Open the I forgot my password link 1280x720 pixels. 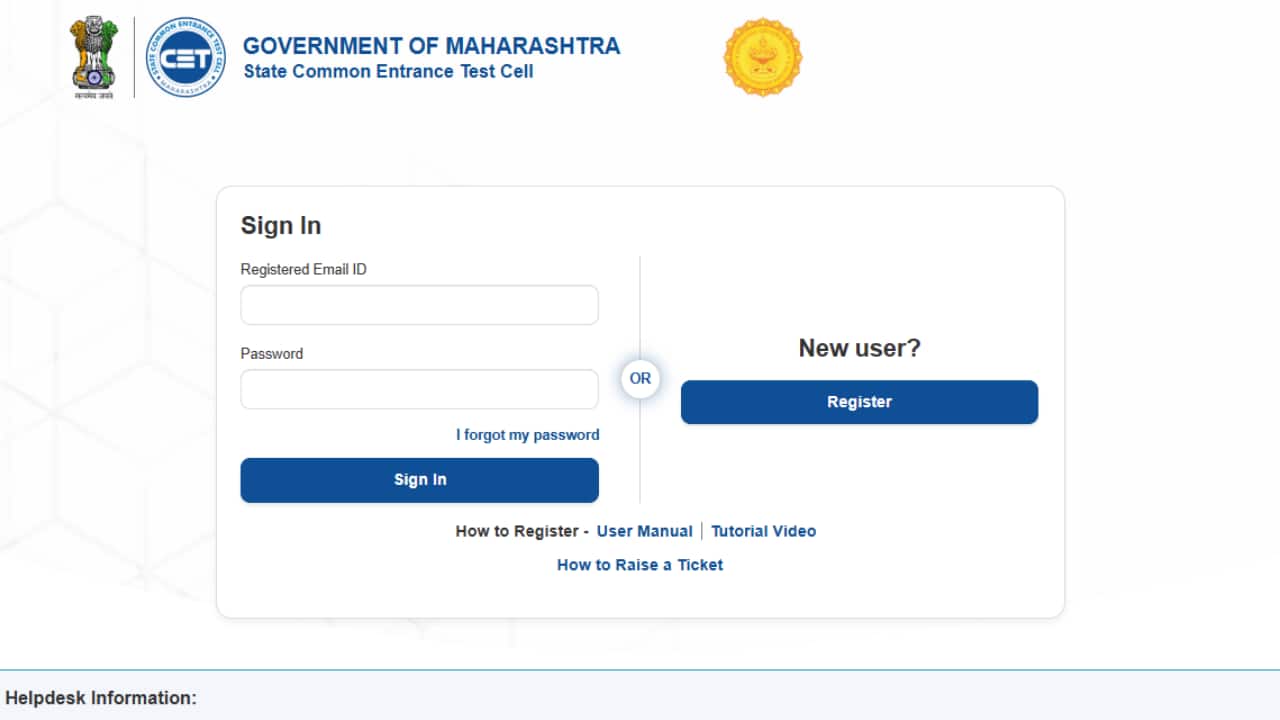527,434
